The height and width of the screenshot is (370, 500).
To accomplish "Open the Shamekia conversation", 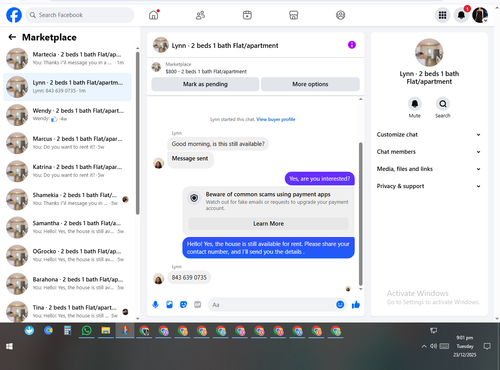I will coord(67,199).
